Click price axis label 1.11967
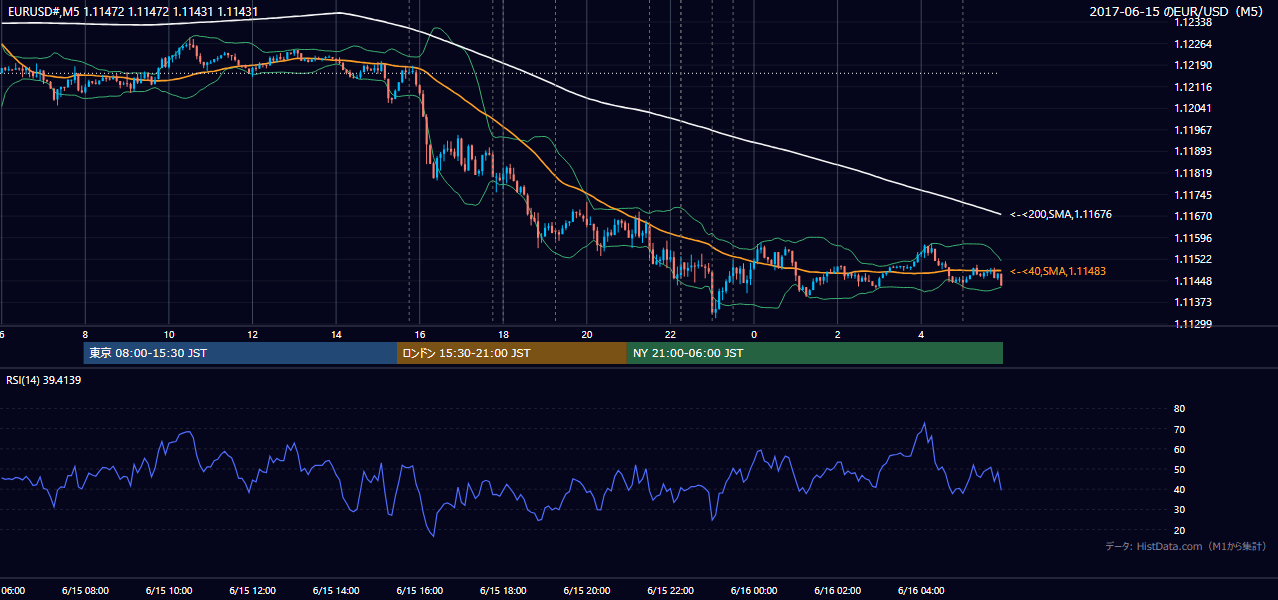The width and height of the screenshot is (1278, 600). (x=1193, y=130)
